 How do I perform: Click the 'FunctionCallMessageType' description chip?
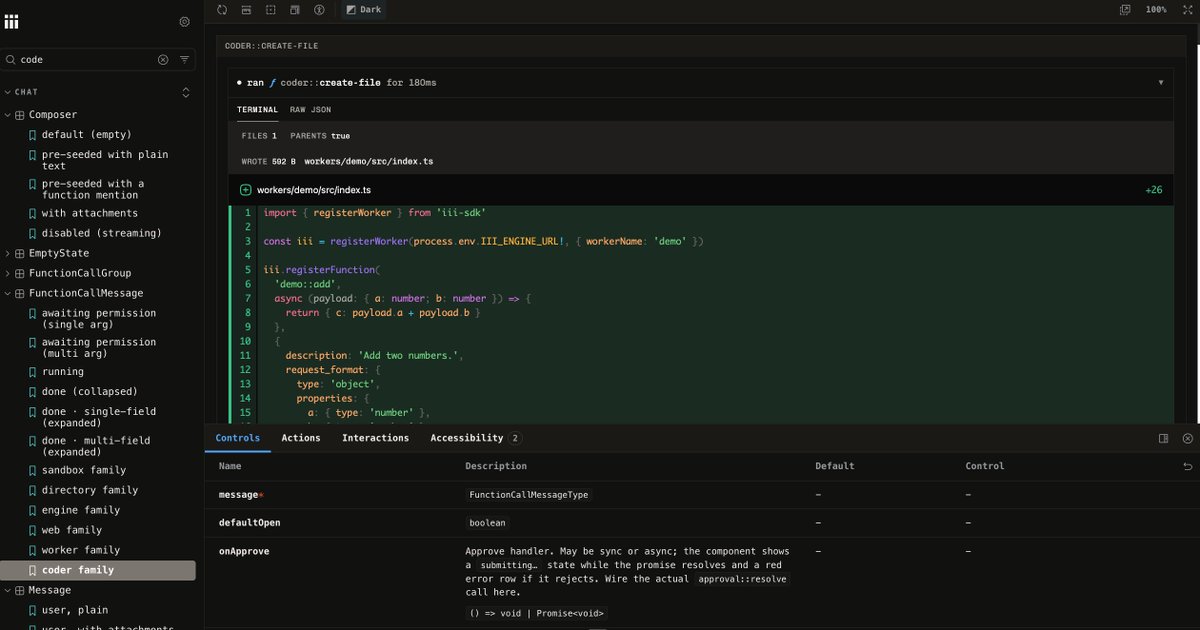point(529,495)
